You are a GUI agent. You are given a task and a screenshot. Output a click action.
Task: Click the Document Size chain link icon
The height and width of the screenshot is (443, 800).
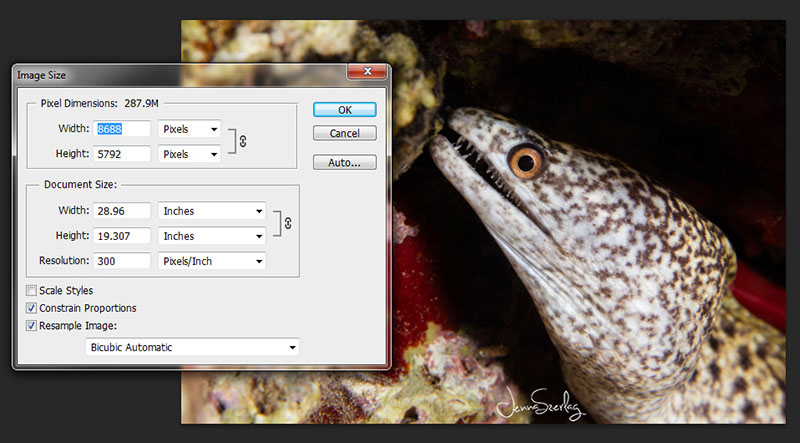tap(289, 223)
